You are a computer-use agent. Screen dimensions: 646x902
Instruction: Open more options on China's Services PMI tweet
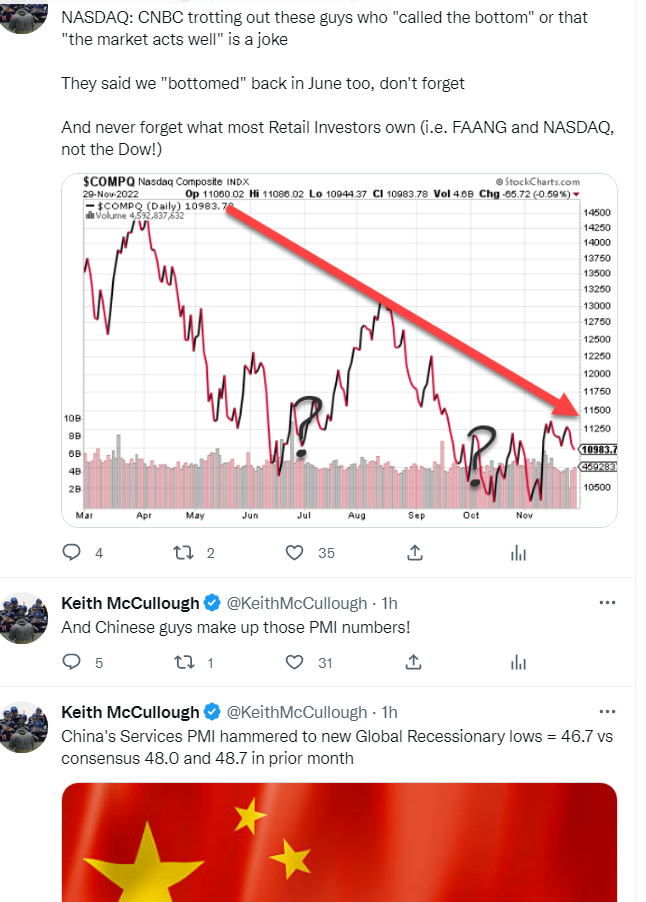click(607, 712)
